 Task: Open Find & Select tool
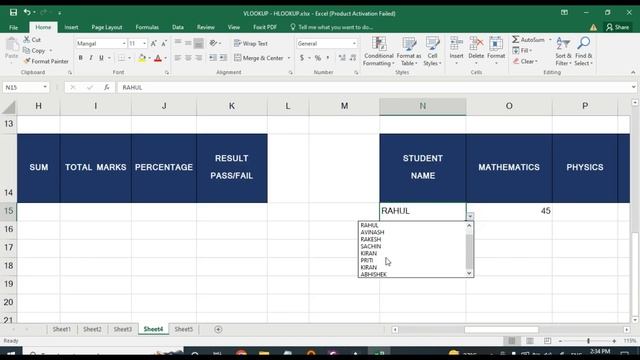pos(583,51)
